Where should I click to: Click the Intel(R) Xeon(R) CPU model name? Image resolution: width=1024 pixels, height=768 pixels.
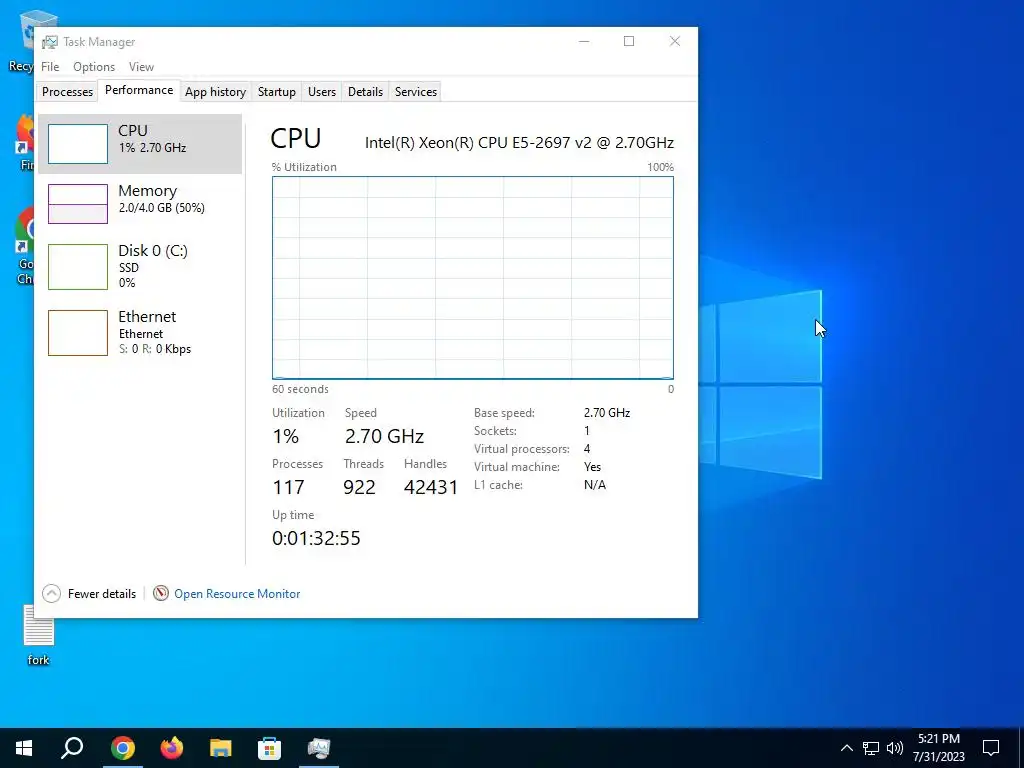(x=519, y=142)
